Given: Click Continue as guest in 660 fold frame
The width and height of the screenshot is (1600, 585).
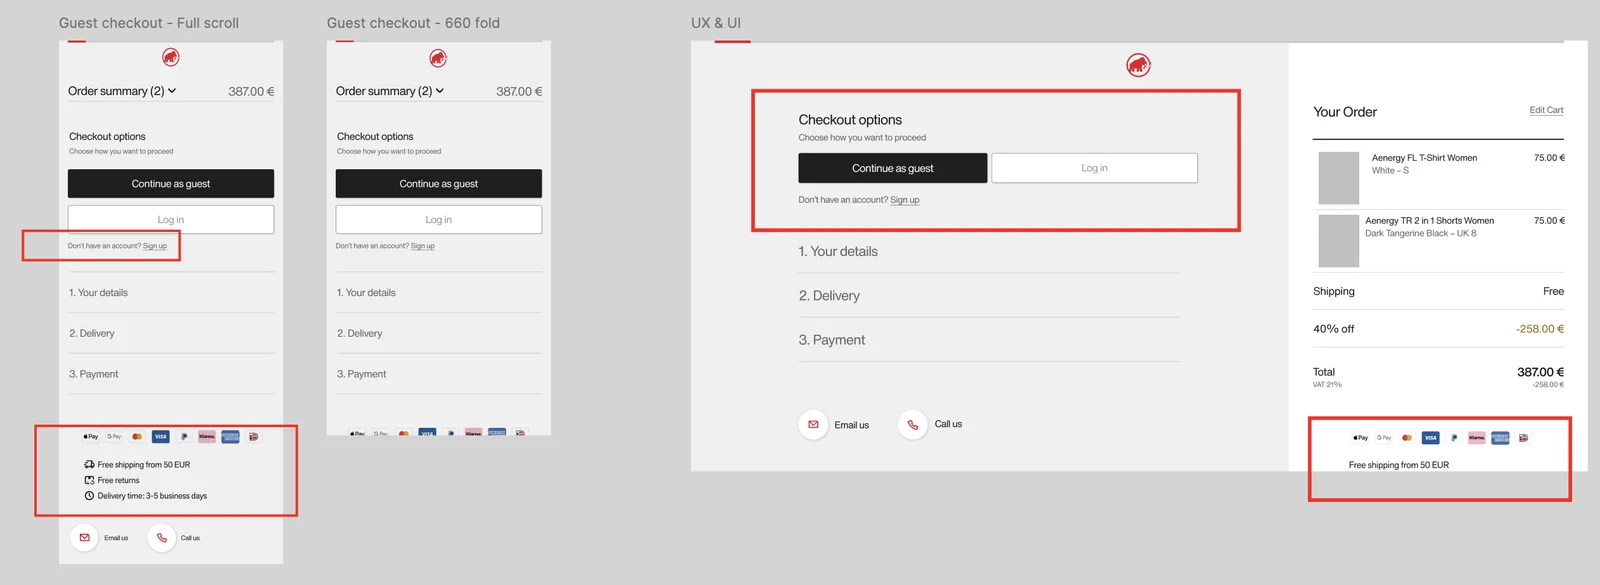Looking at the screenshot, I should [439, 184].
